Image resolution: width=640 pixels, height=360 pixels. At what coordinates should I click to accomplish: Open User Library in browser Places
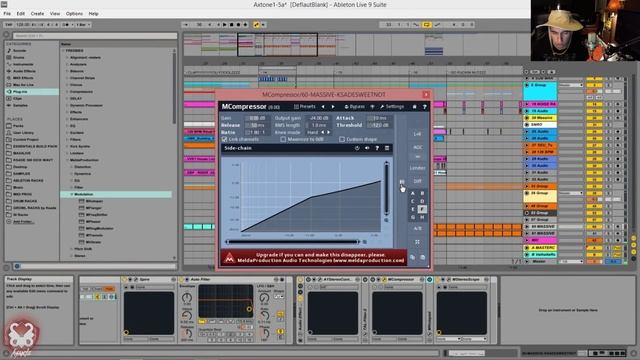[23, 133]
